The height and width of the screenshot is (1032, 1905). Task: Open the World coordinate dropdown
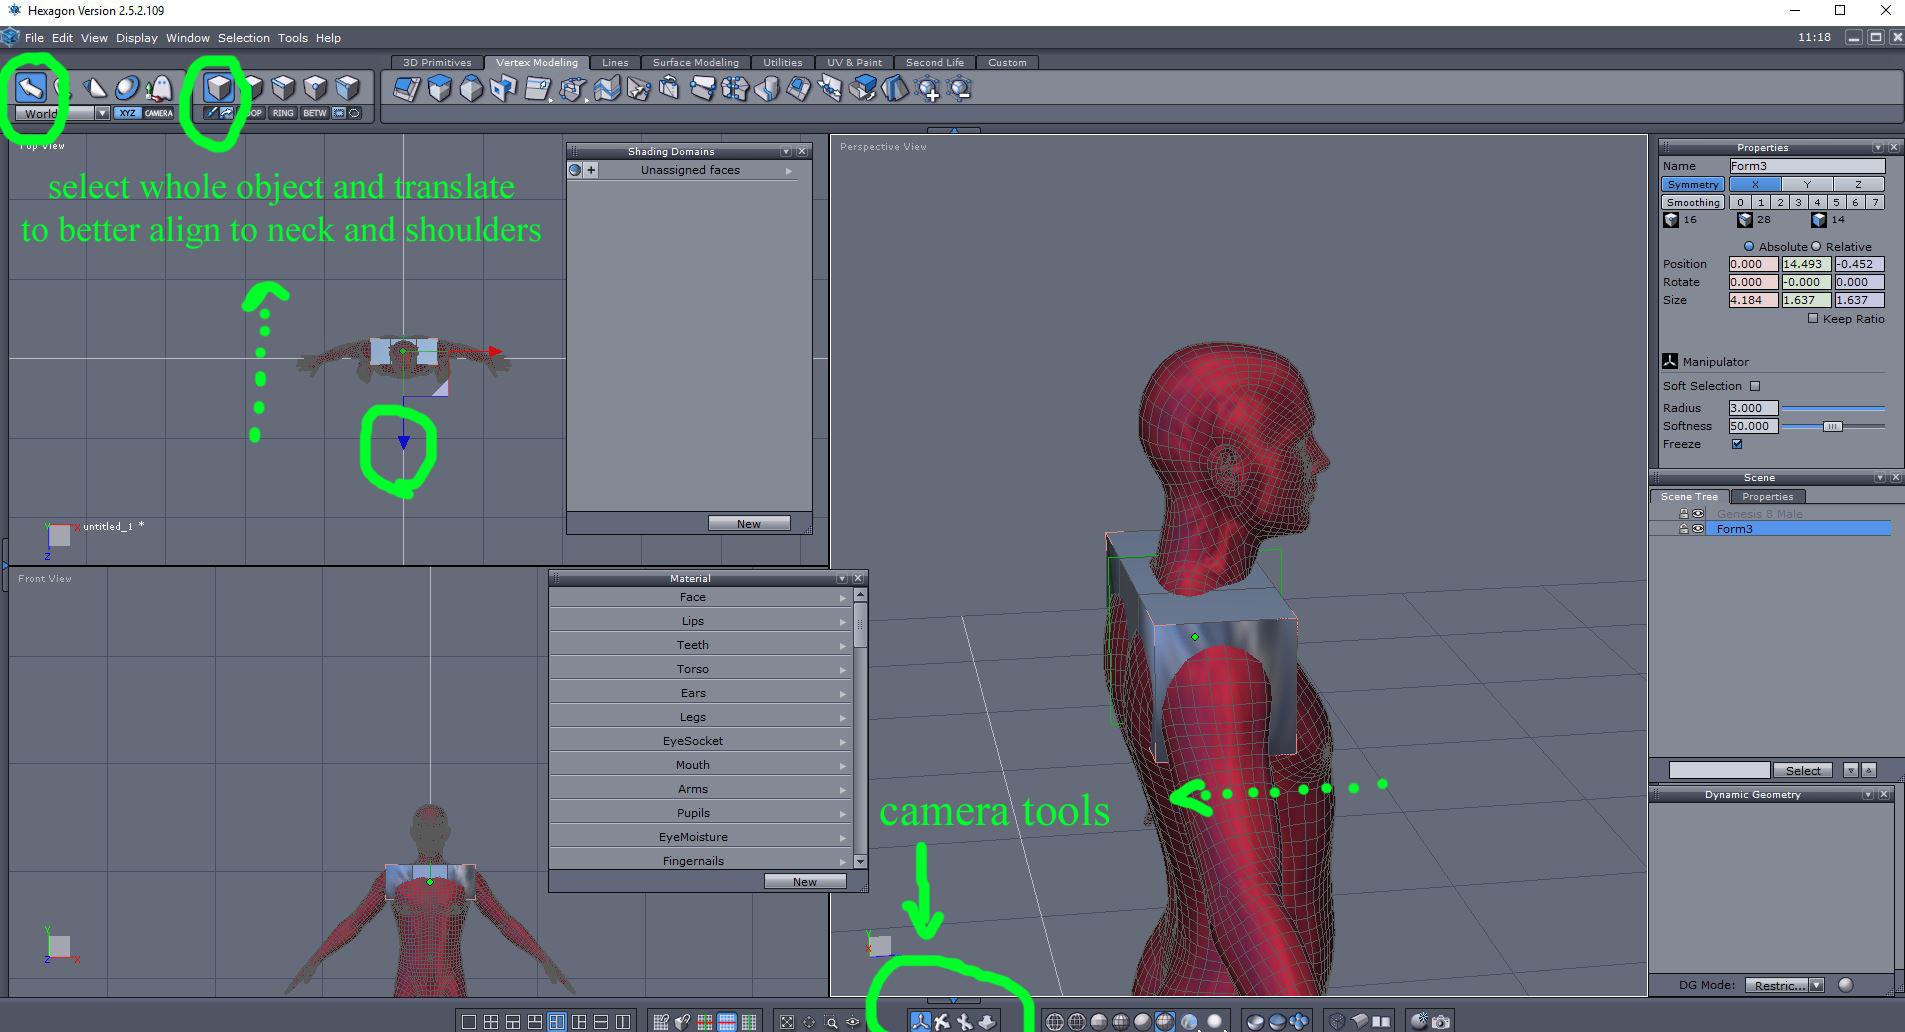102,113
